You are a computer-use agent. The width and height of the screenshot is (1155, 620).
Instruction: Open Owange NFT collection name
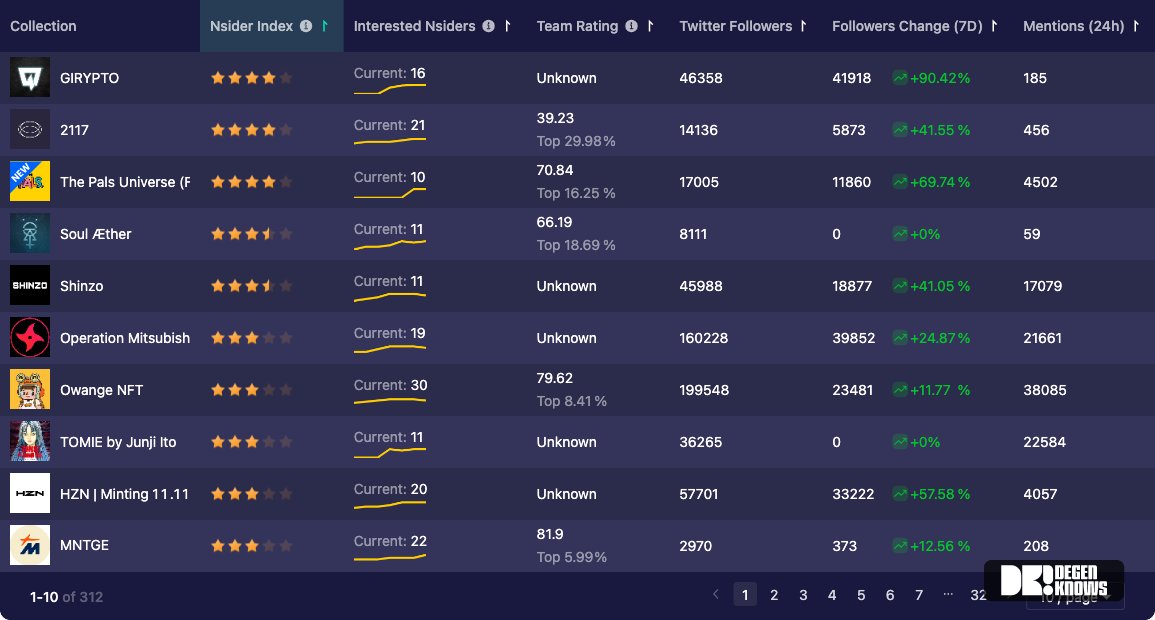101,390
